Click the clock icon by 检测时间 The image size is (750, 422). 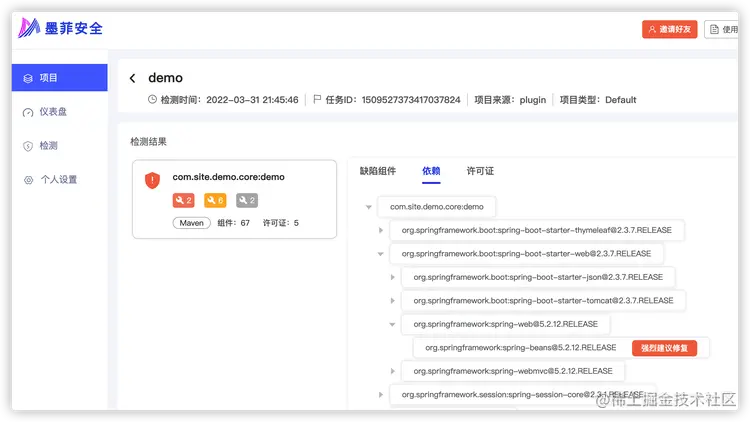click(152, 100)
